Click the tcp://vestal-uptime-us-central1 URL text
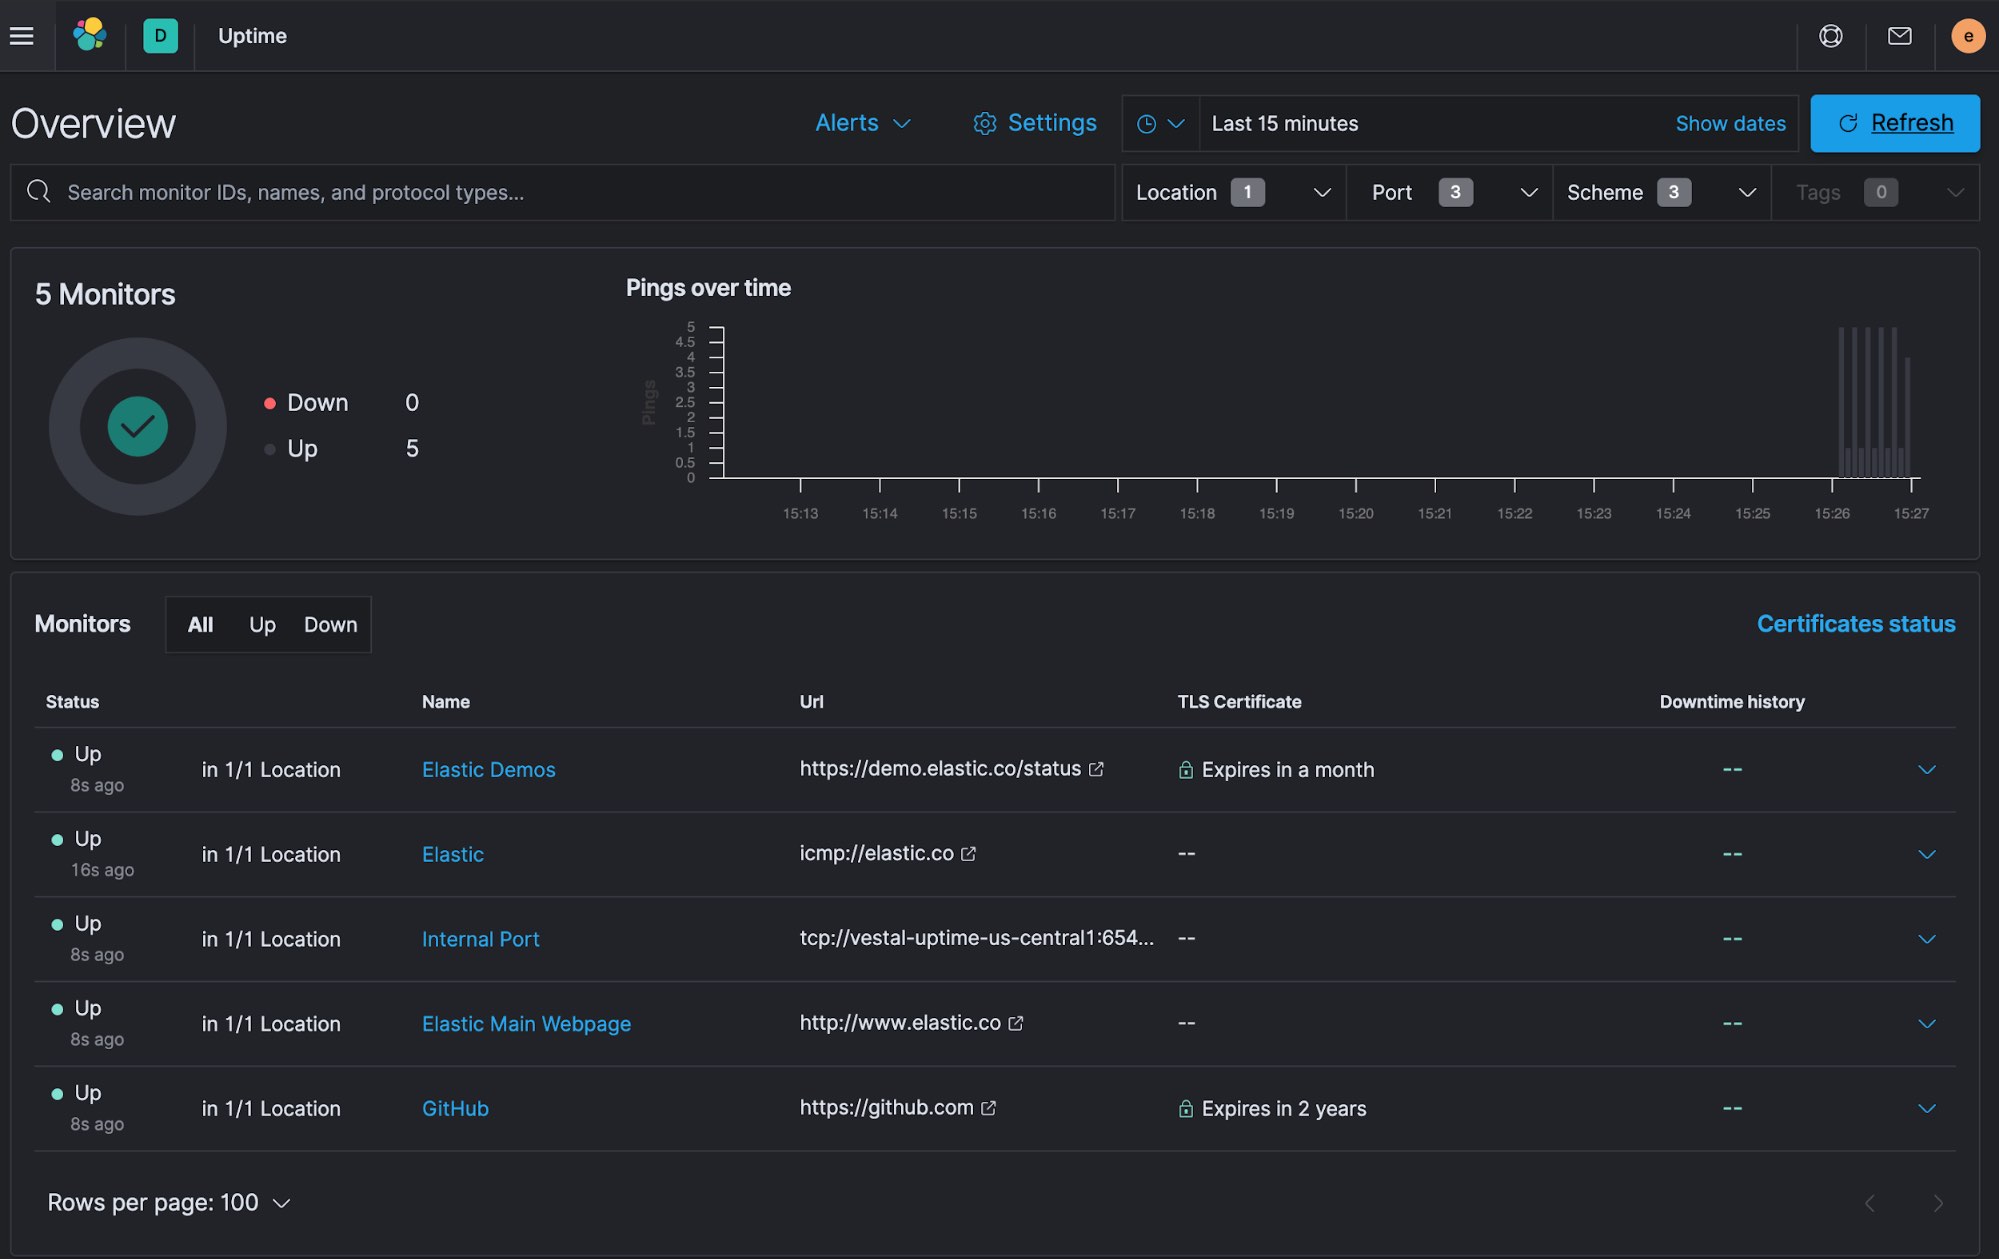The image size is (1999, 1260). [976, 938]
